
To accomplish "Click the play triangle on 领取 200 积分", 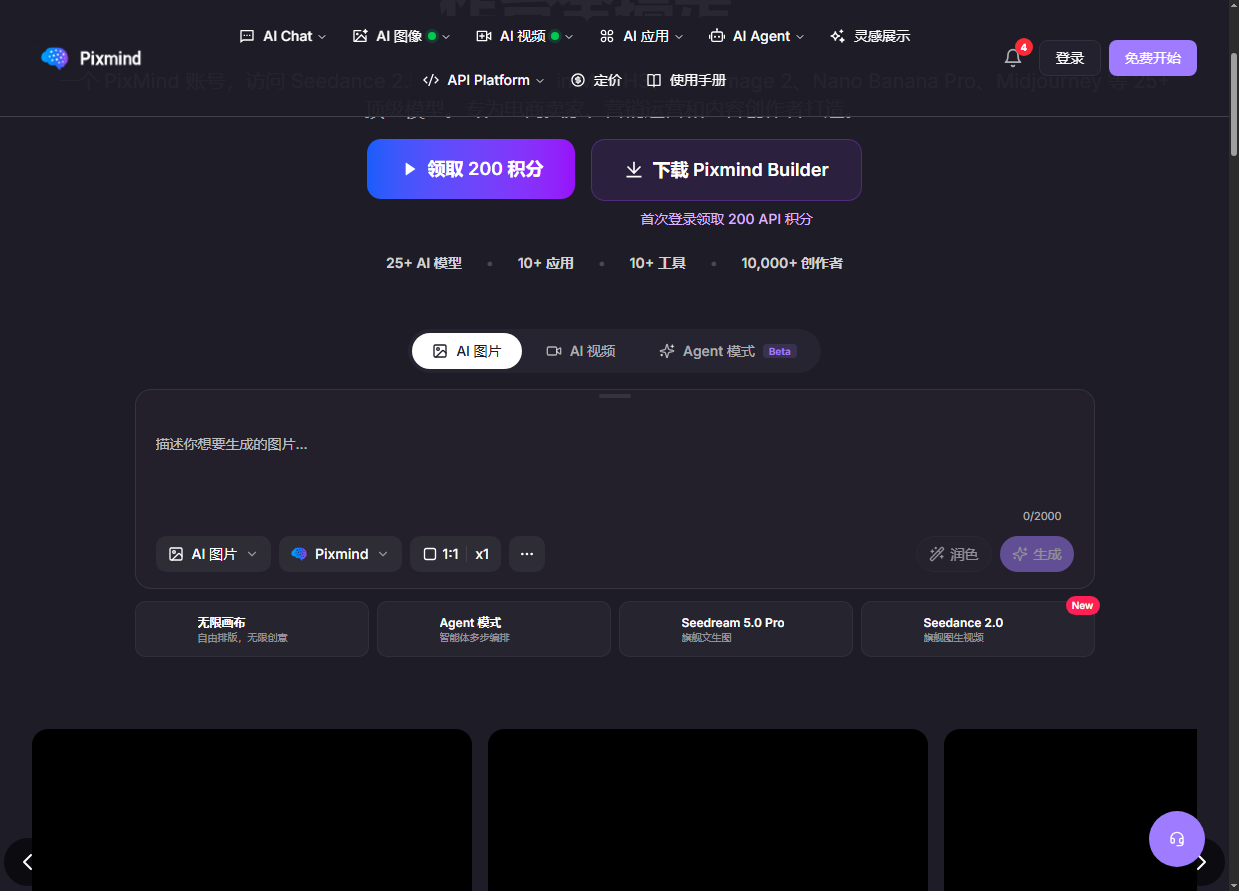I will [409, 169].
